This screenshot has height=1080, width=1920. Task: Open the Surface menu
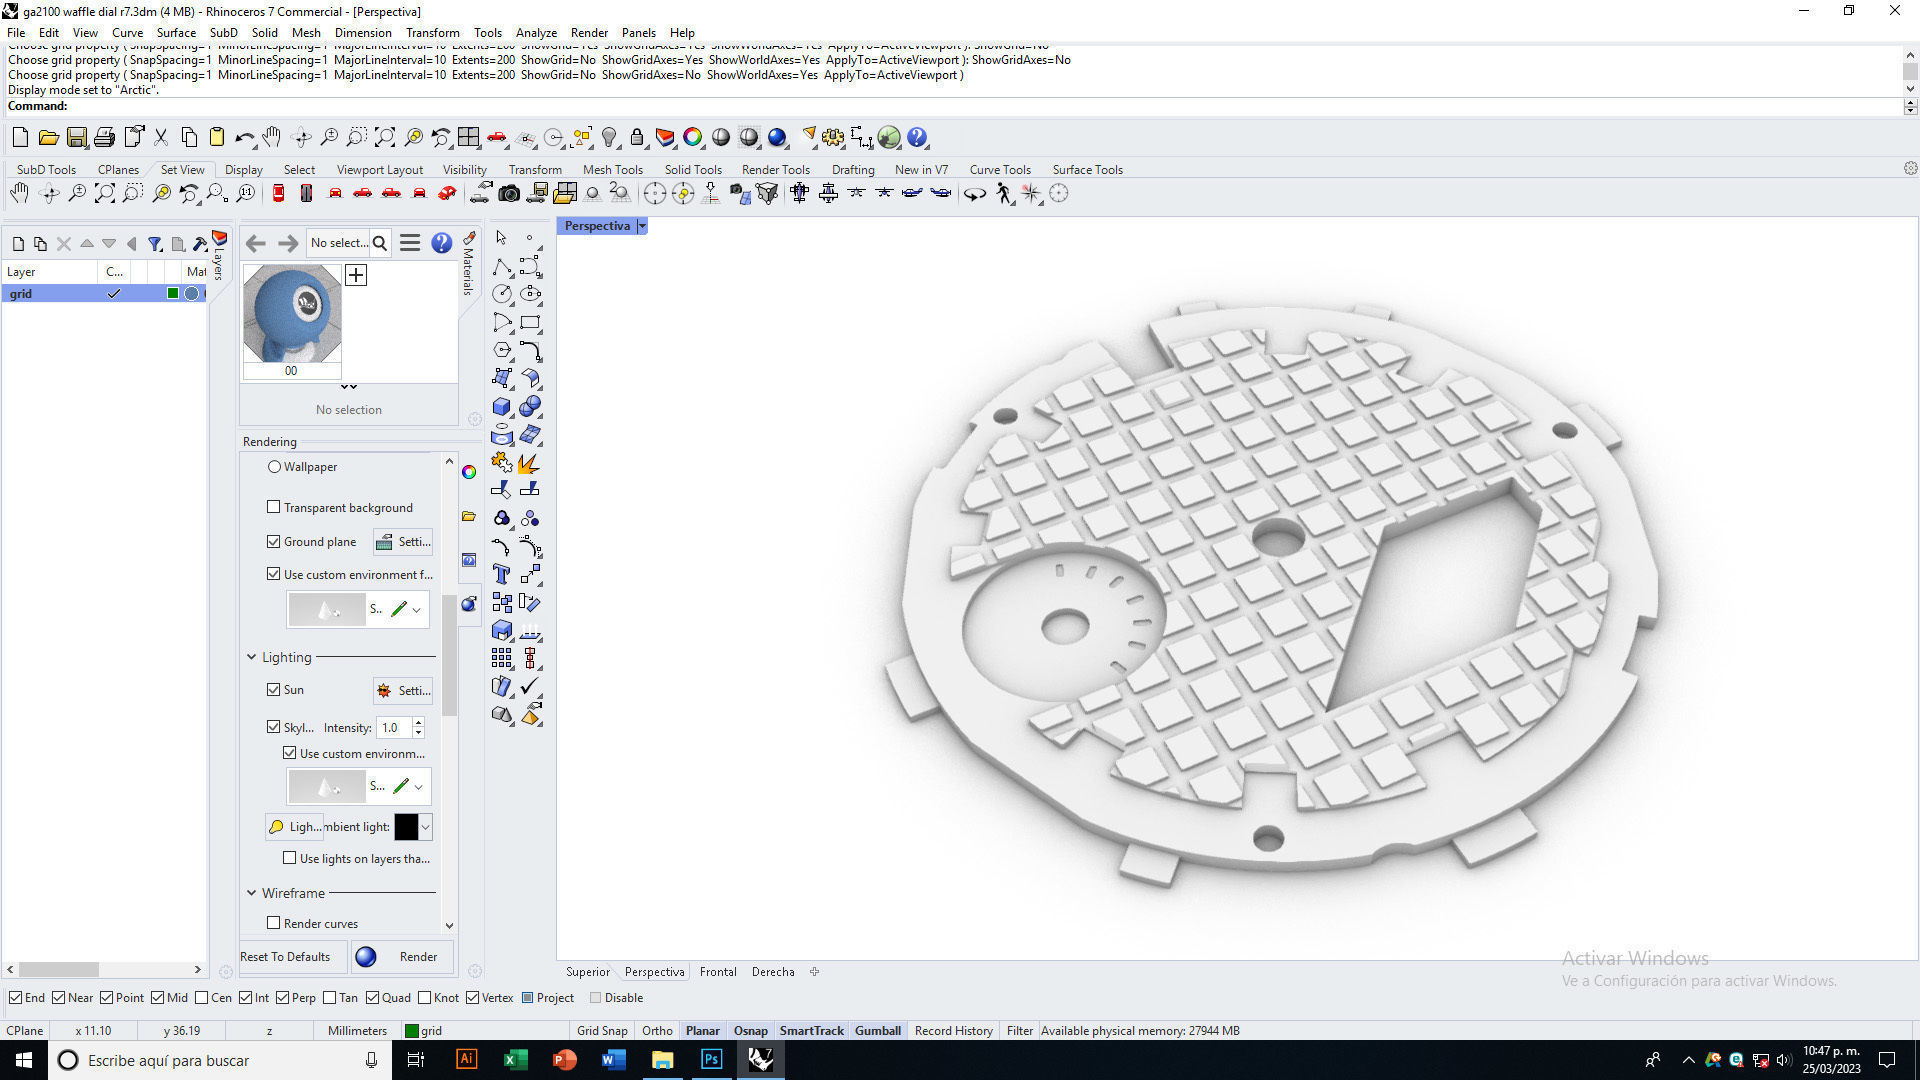tap(176, 32)
